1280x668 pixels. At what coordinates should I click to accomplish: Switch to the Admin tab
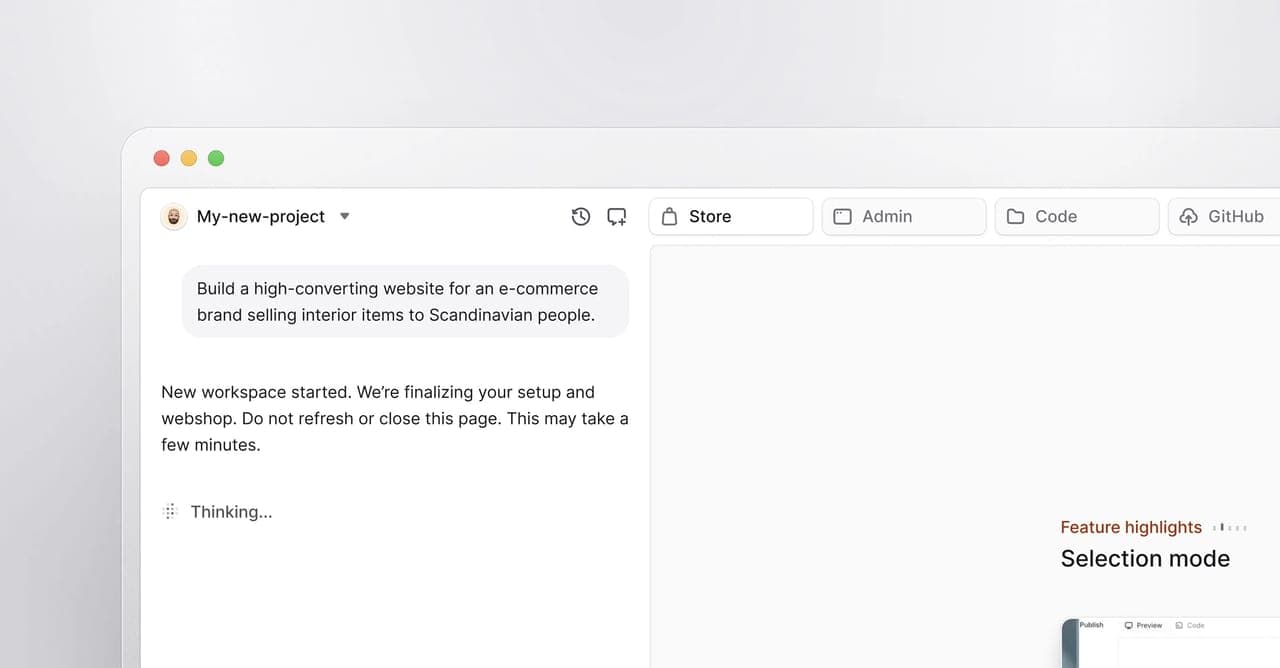point(904,216)
